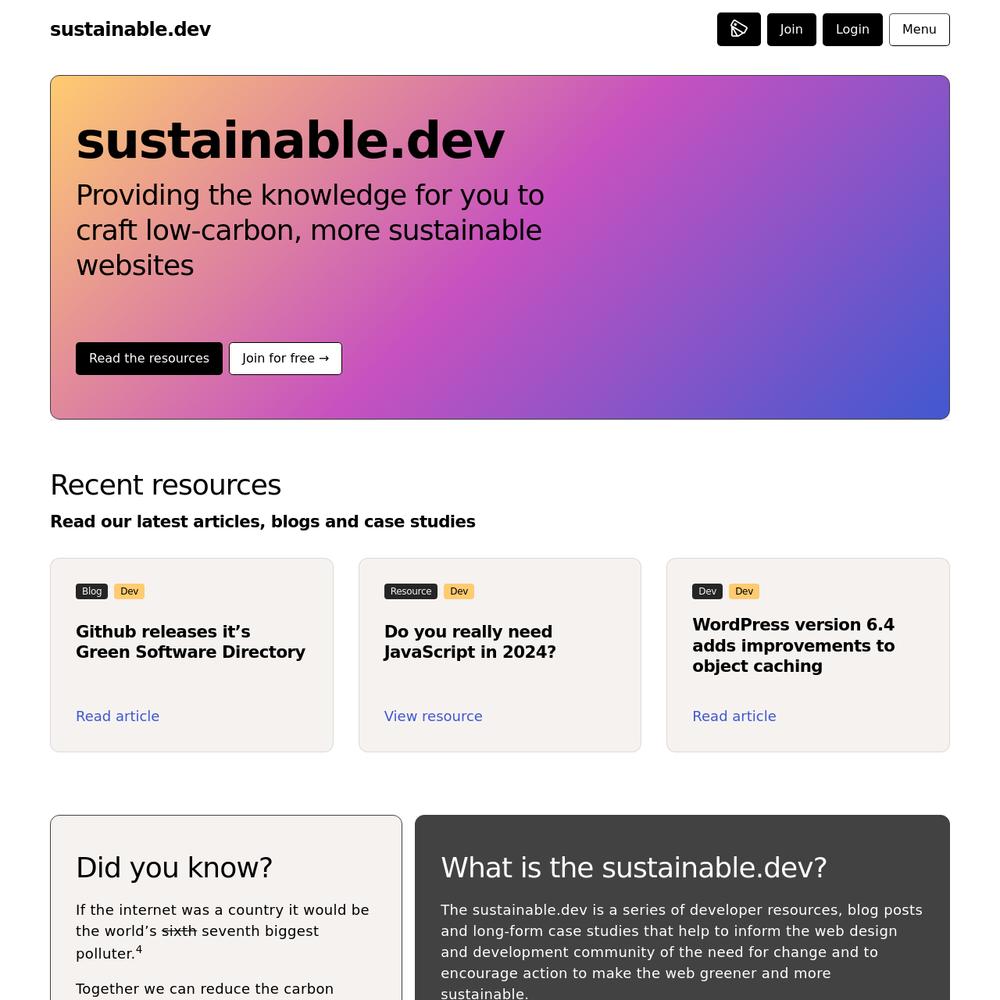
Task: Open View resource link for JavaScript card
Action: 433,716
